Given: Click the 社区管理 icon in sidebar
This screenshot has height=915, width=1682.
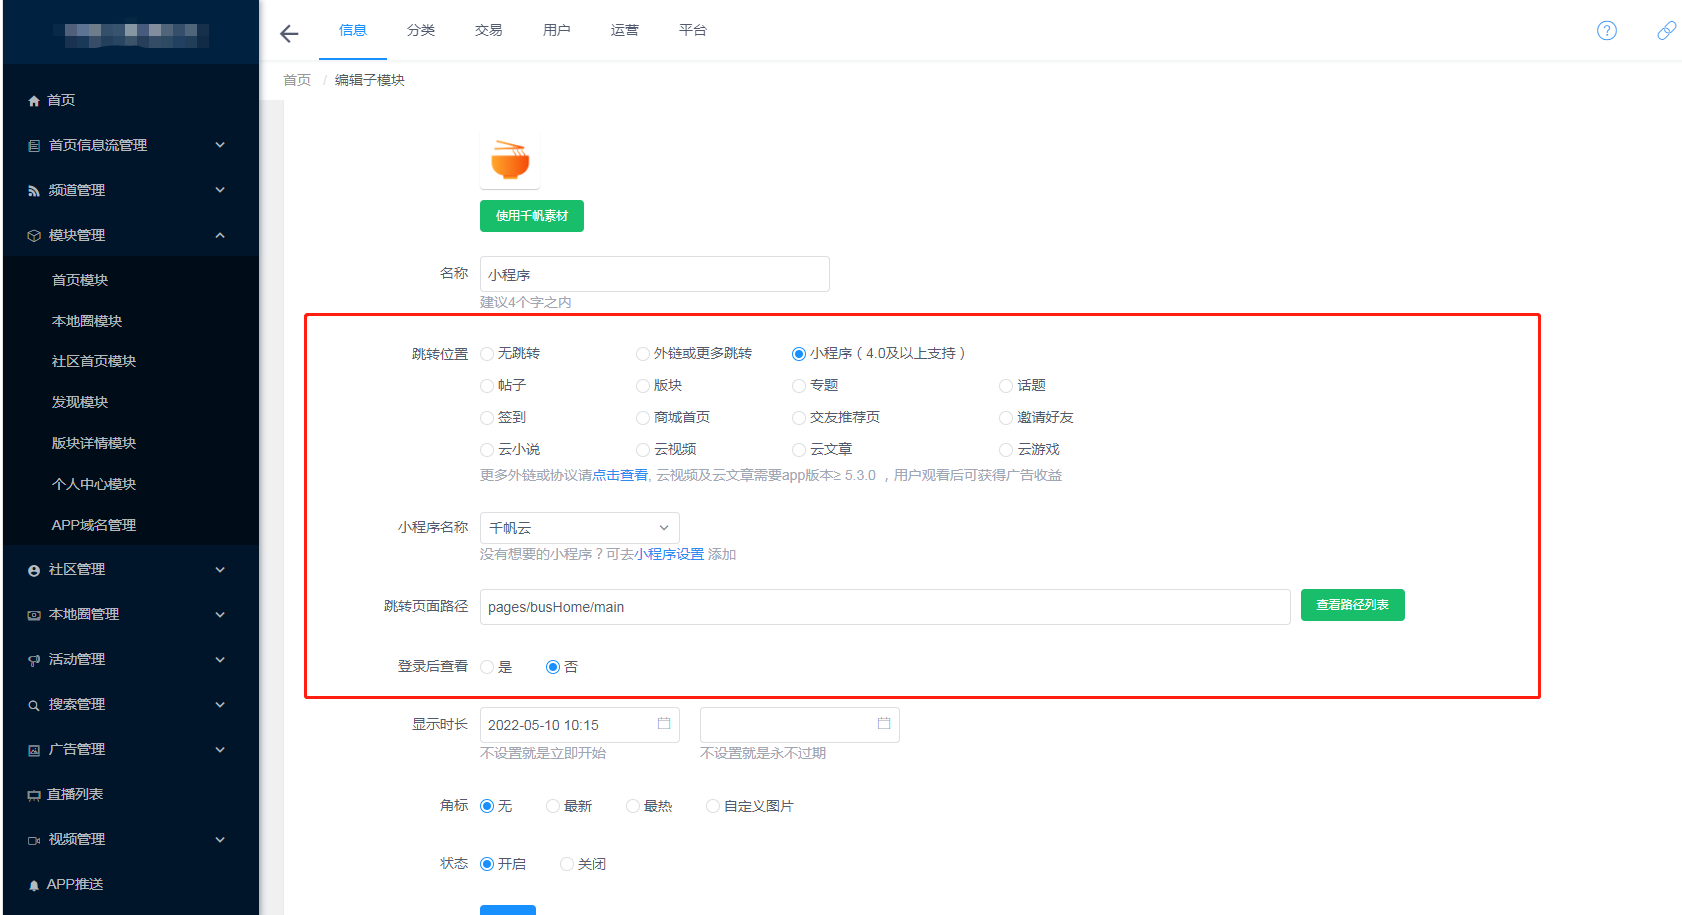Looking at the screenshot, I should click(x=34, y=570).
